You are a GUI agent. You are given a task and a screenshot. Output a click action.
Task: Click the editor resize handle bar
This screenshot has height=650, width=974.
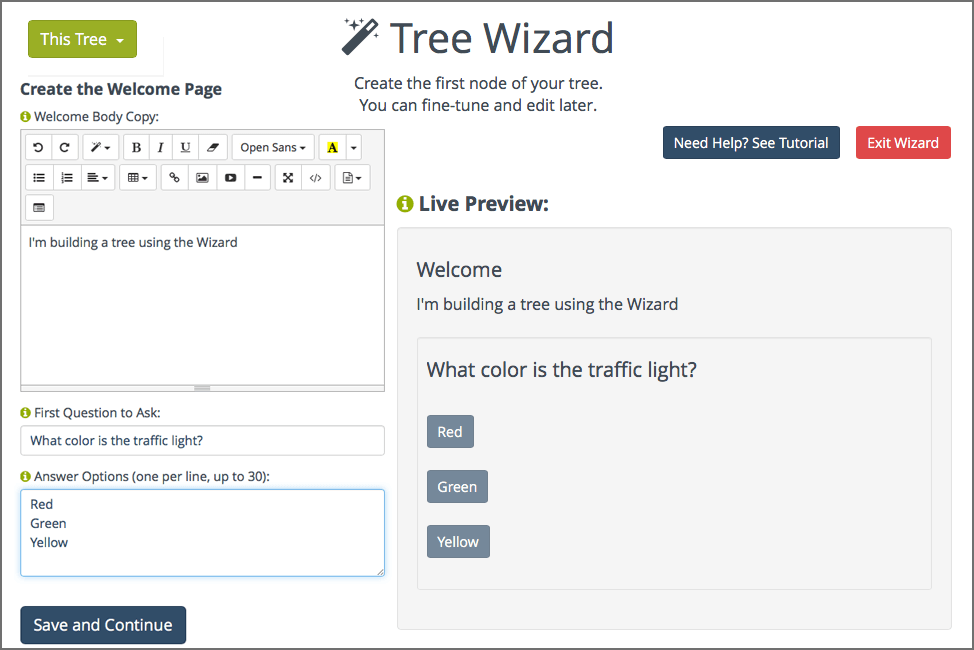coord(203,388)
